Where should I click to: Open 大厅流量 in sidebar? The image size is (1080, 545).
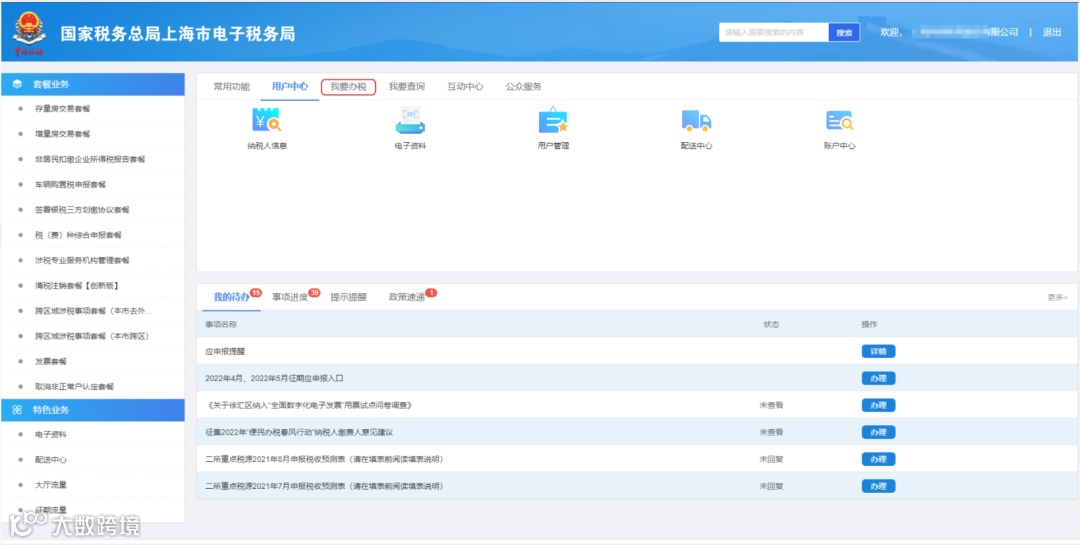click(50, 485)
